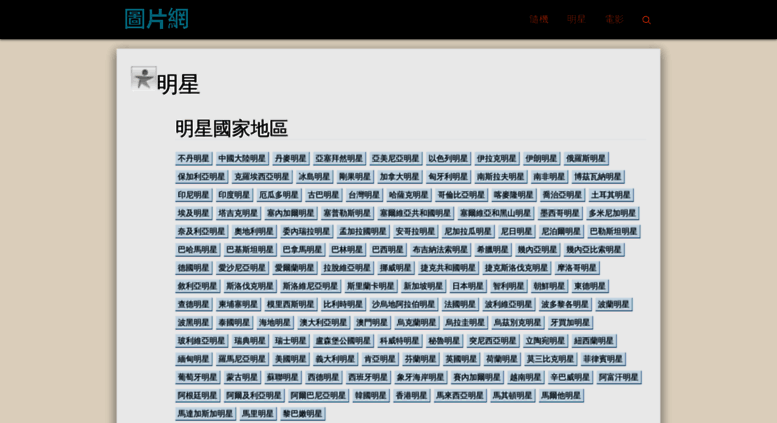Open the 哥倫比亞明星 tag
The image size is (777, 423).
(461, 195)
